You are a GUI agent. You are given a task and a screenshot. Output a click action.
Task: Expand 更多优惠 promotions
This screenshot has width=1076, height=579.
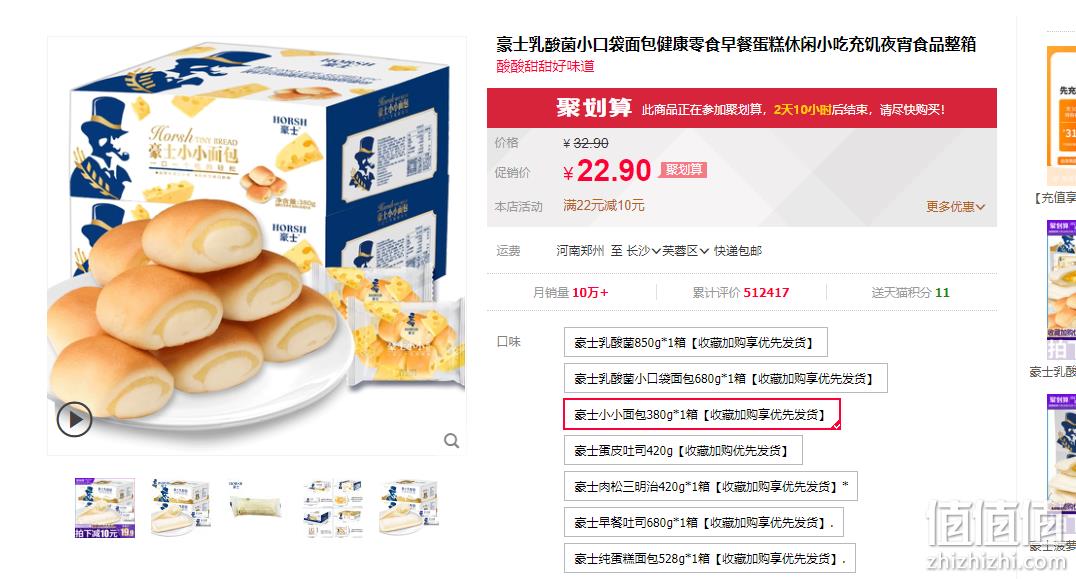coord(955,206)
